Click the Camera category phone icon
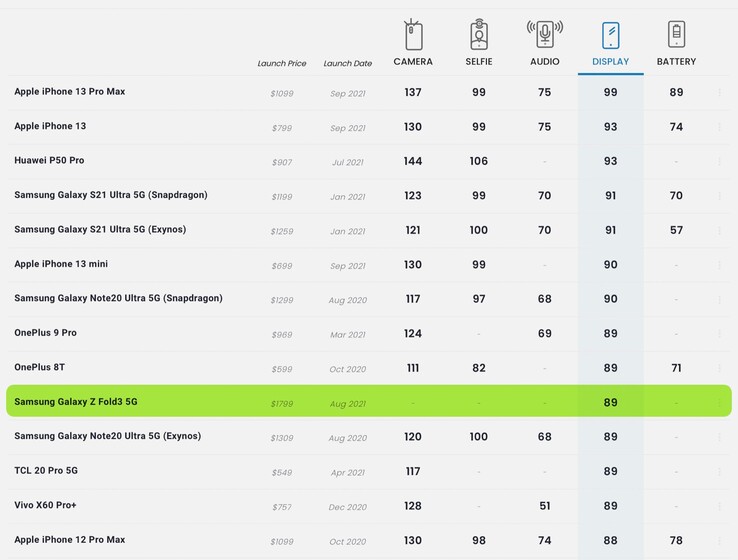Image resolution: width=738 pixels, height=560 pixels. tap(413, 34)
